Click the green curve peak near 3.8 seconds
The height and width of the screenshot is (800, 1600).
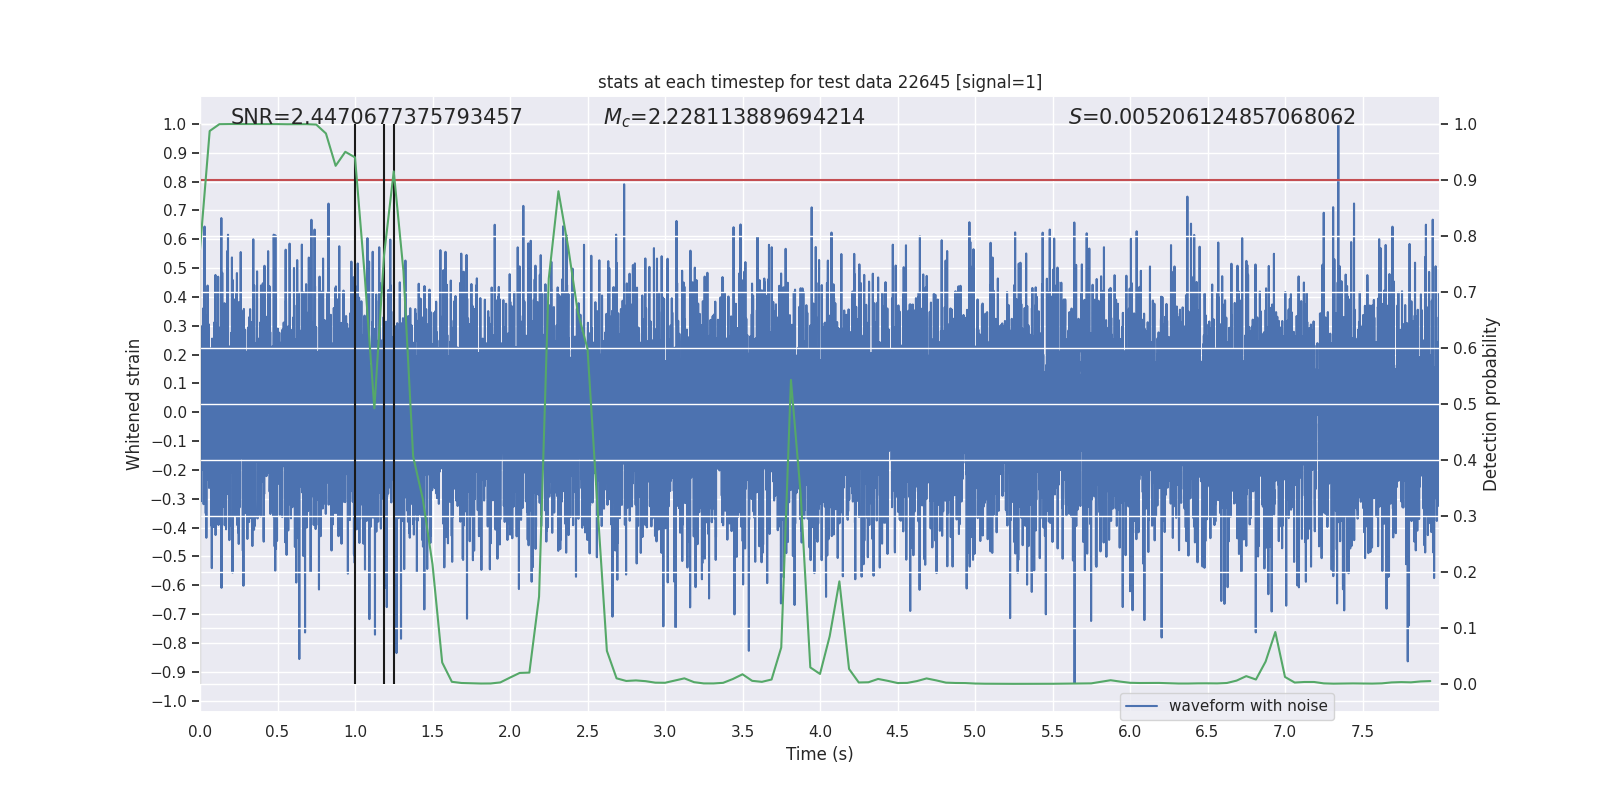pyautogui.click(x=791, y=381)
